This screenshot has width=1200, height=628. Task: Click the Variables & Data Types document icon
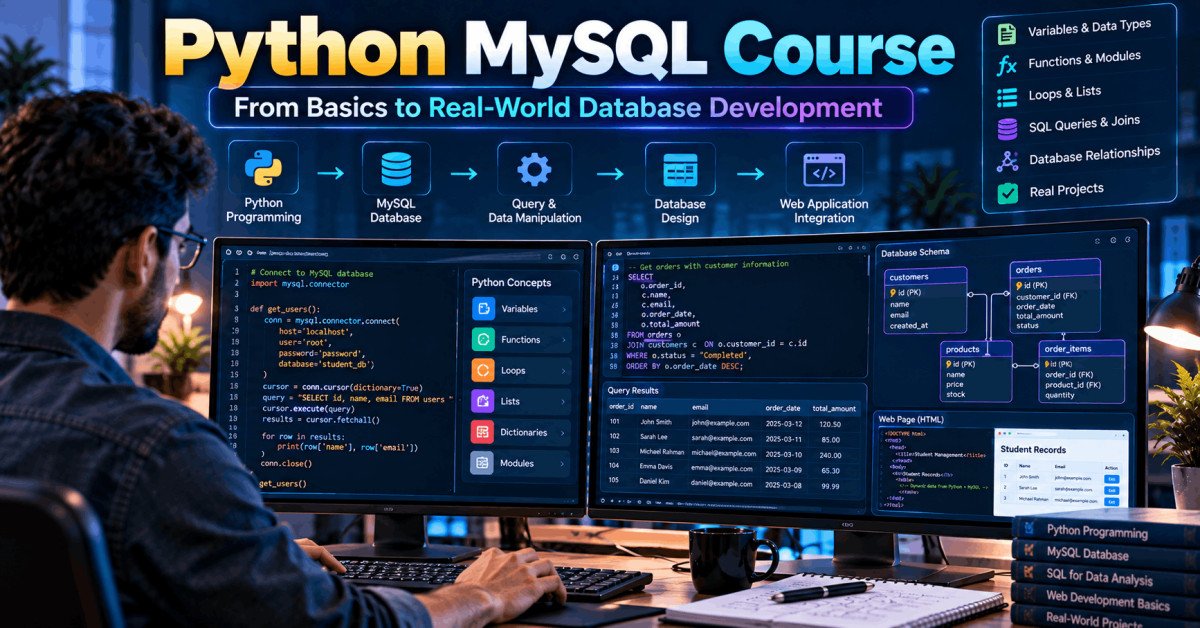tap(1007, 34)
